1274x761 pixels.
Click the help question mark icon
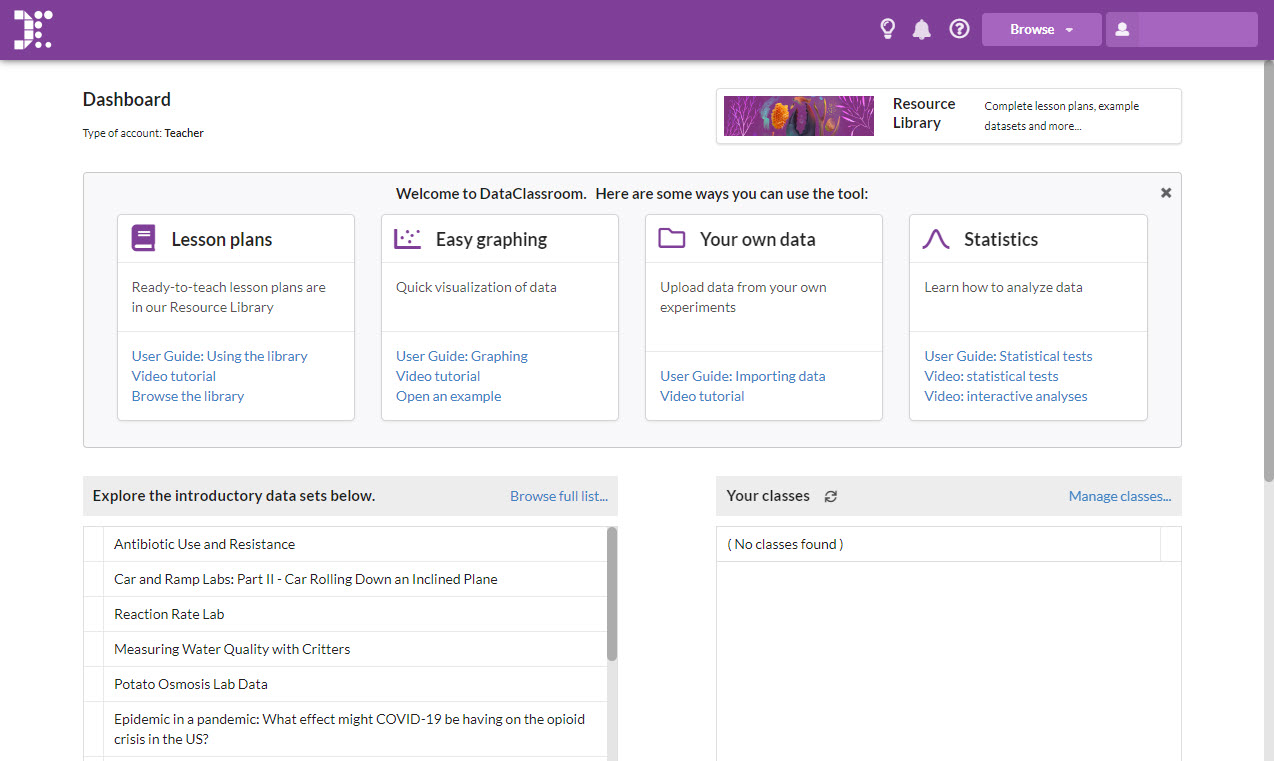coord(959,29)
